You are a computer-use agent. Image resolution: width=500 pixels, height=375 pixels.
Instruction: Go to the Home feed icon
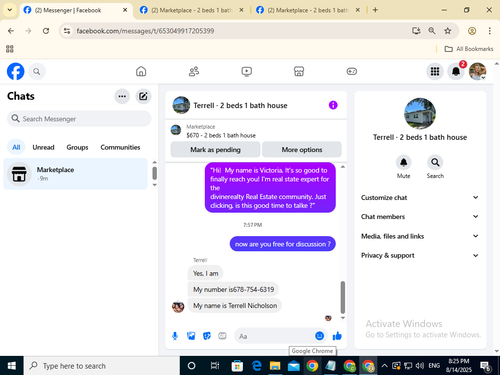click(x=141, y=71)
